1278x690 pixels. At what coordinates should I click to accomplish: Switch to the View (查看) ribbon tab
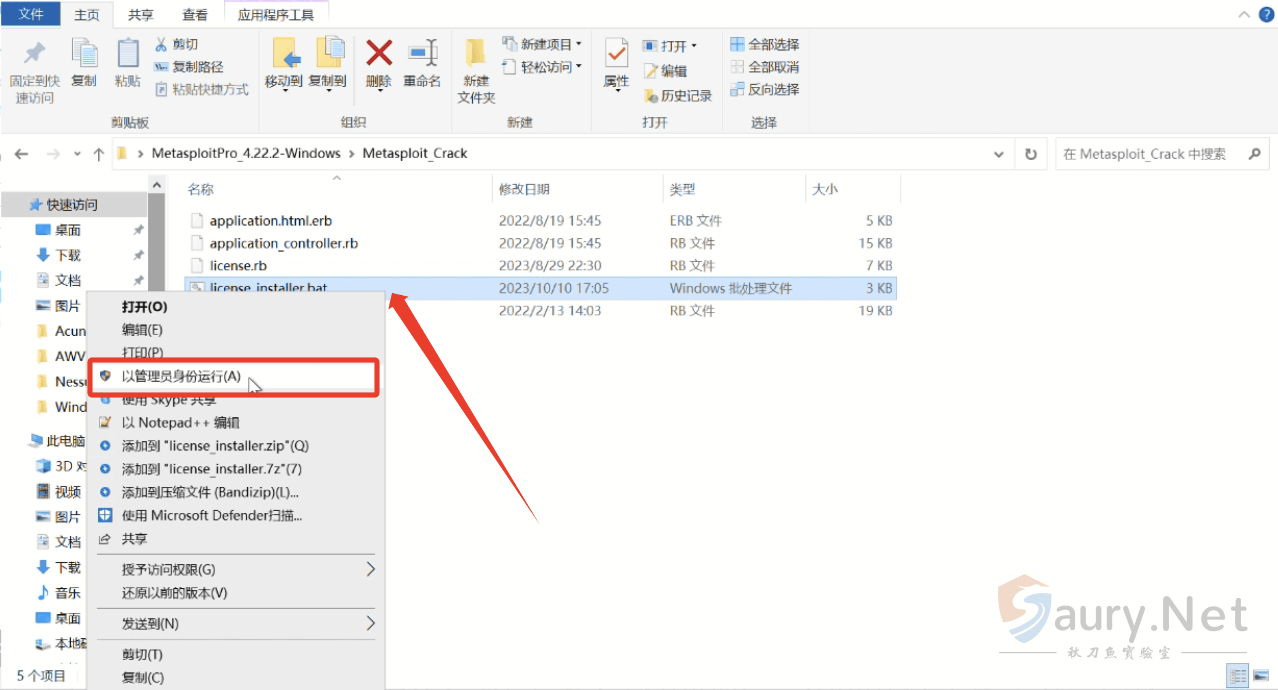(195, 15)
